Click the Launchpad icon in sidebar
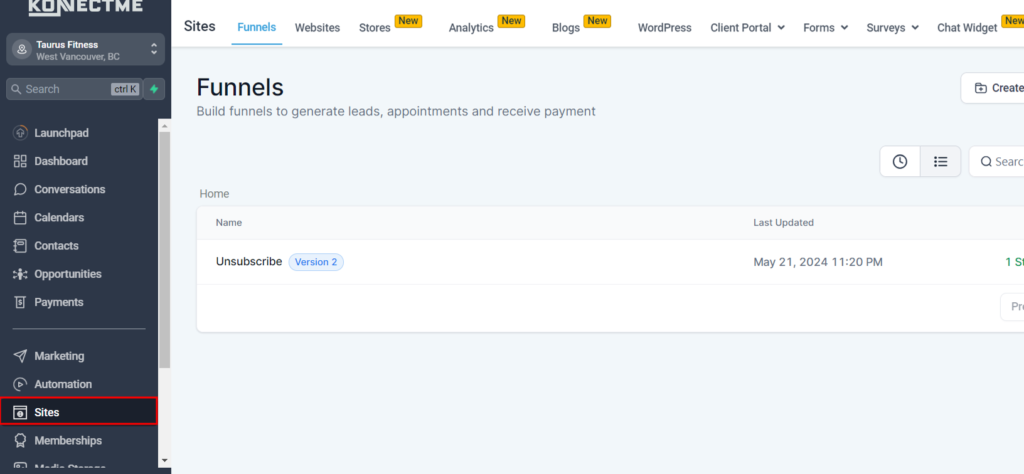Screen dimensions: 1024x474 (20, 133)
